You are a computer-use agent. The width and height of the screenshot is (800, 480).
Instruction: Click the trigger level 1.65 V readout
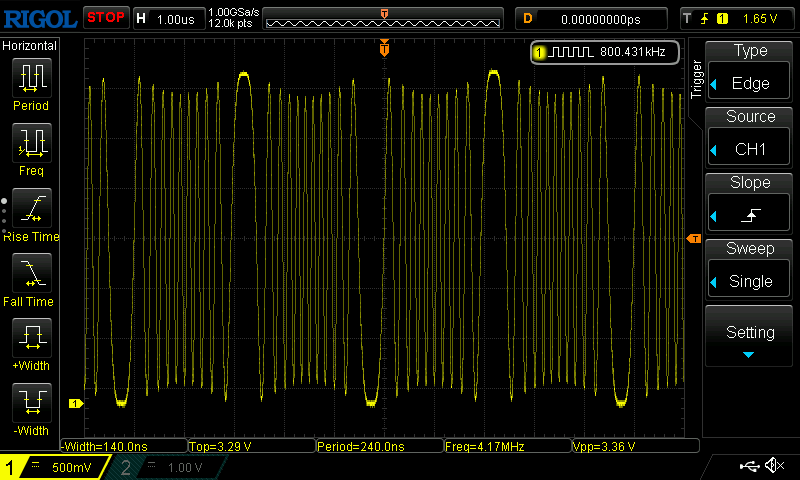pyautogui.click(x=760, y=19)
